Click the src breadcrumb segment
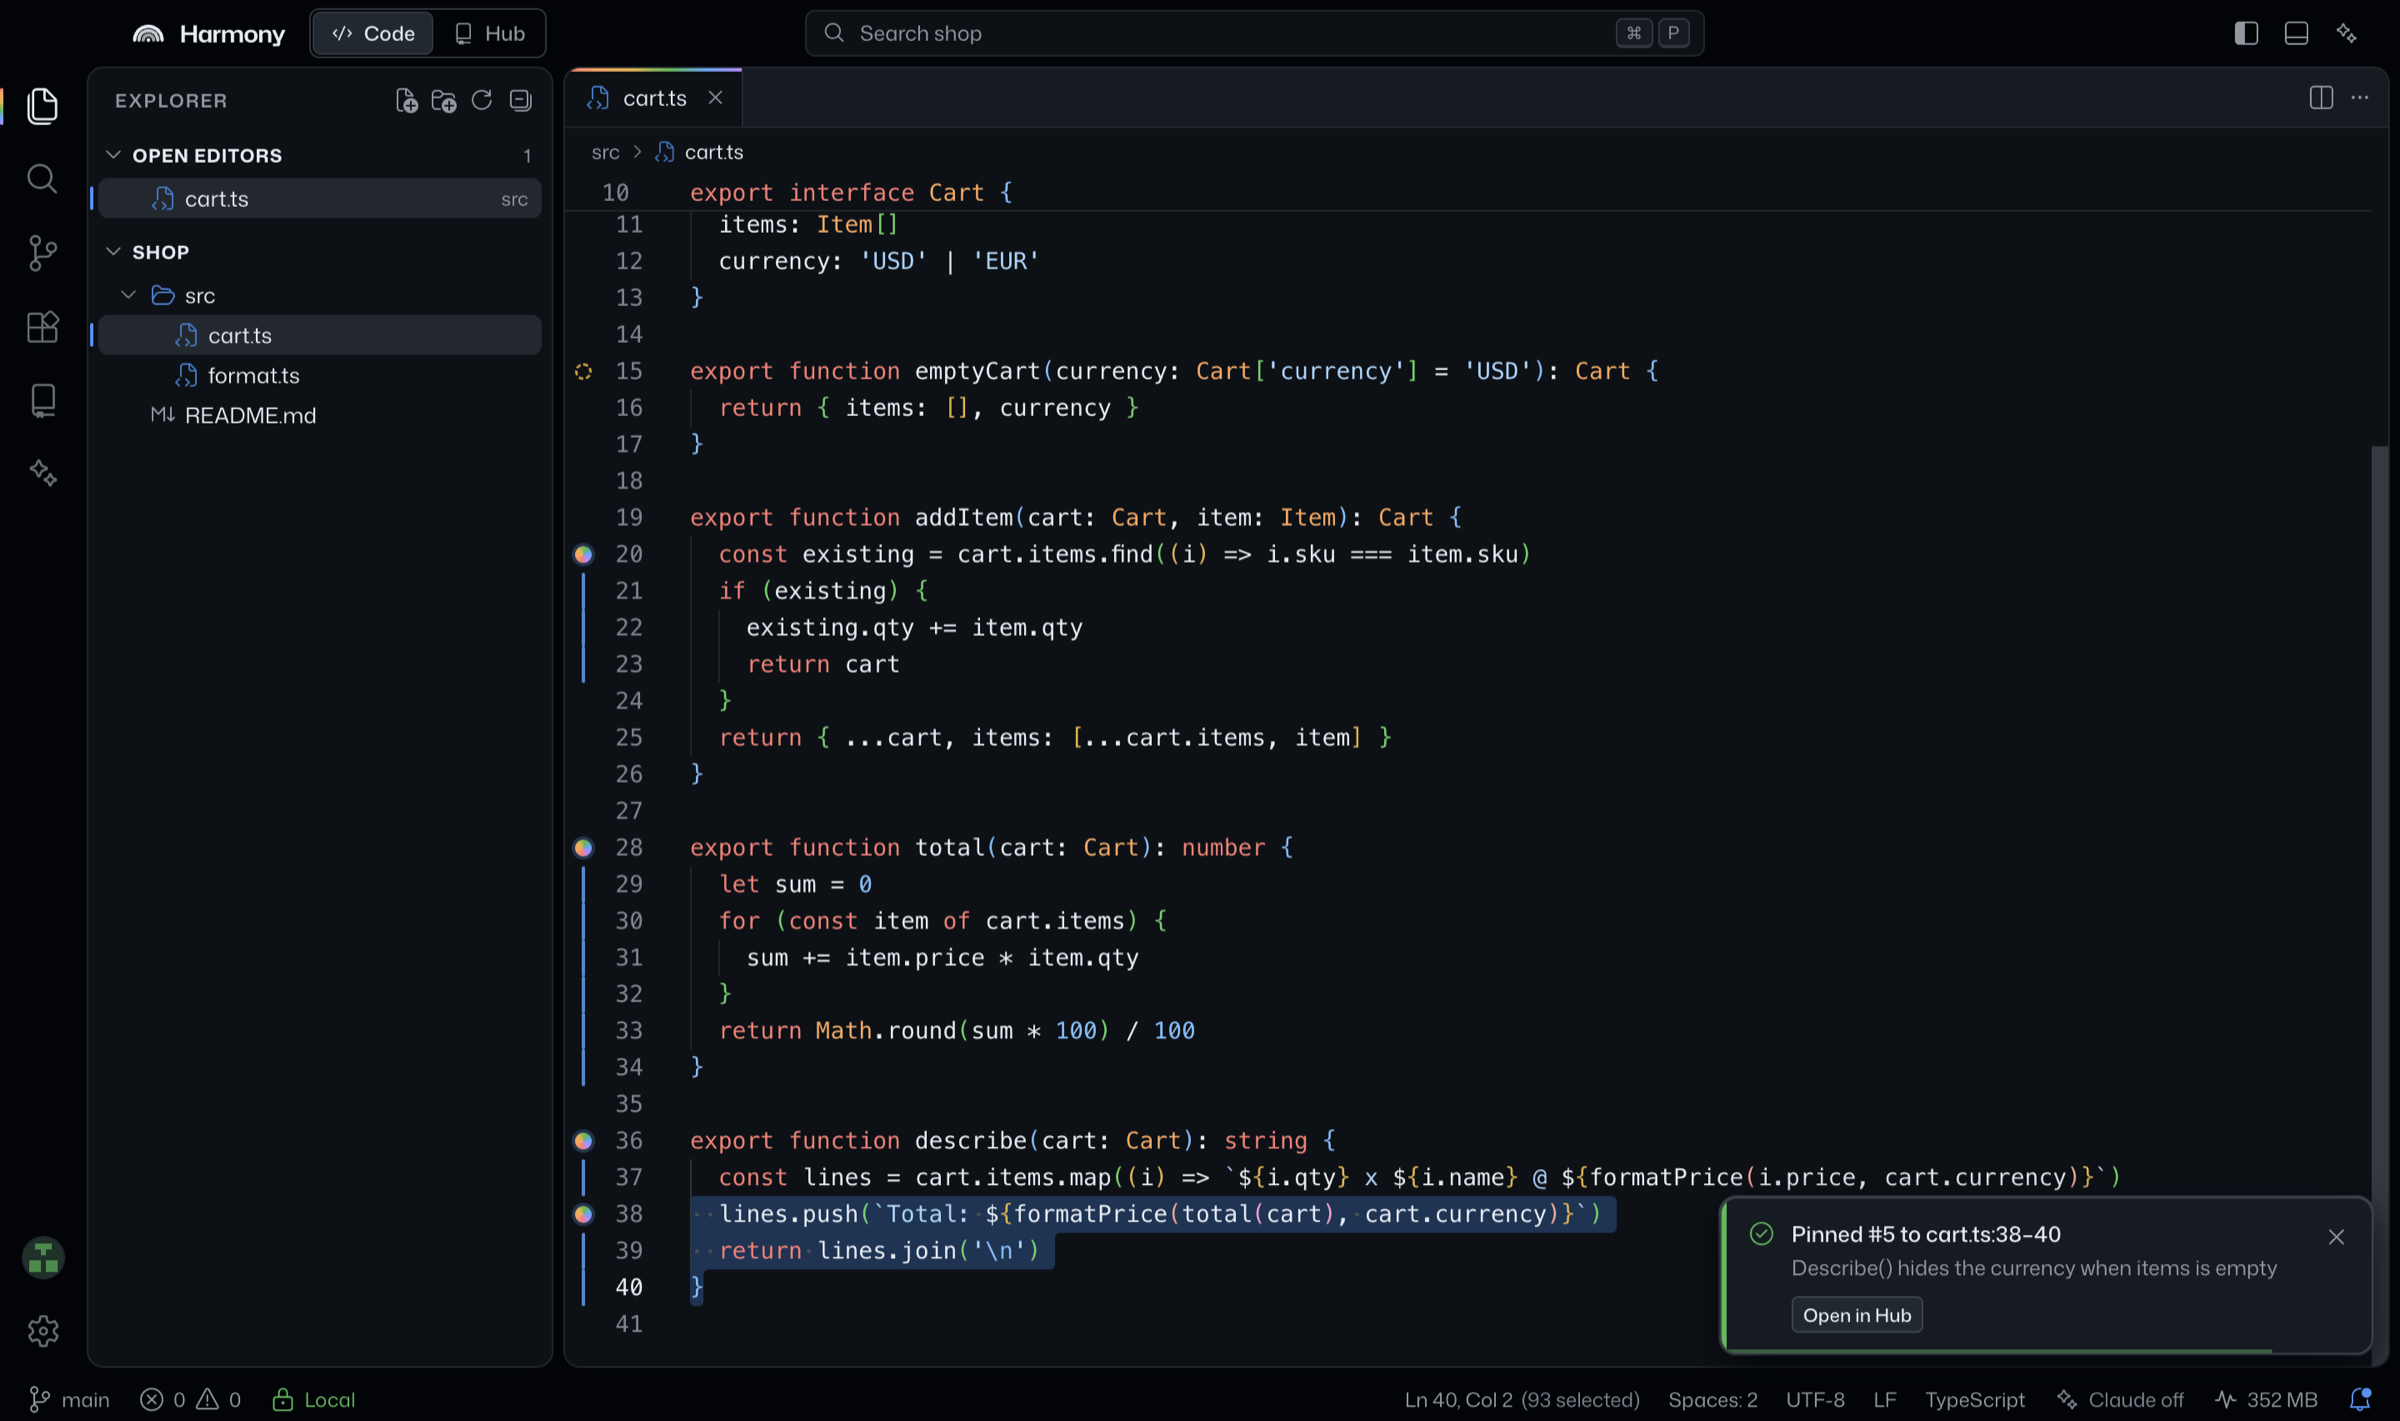This screenshot has width=2400, height=1421. point(605,152)
